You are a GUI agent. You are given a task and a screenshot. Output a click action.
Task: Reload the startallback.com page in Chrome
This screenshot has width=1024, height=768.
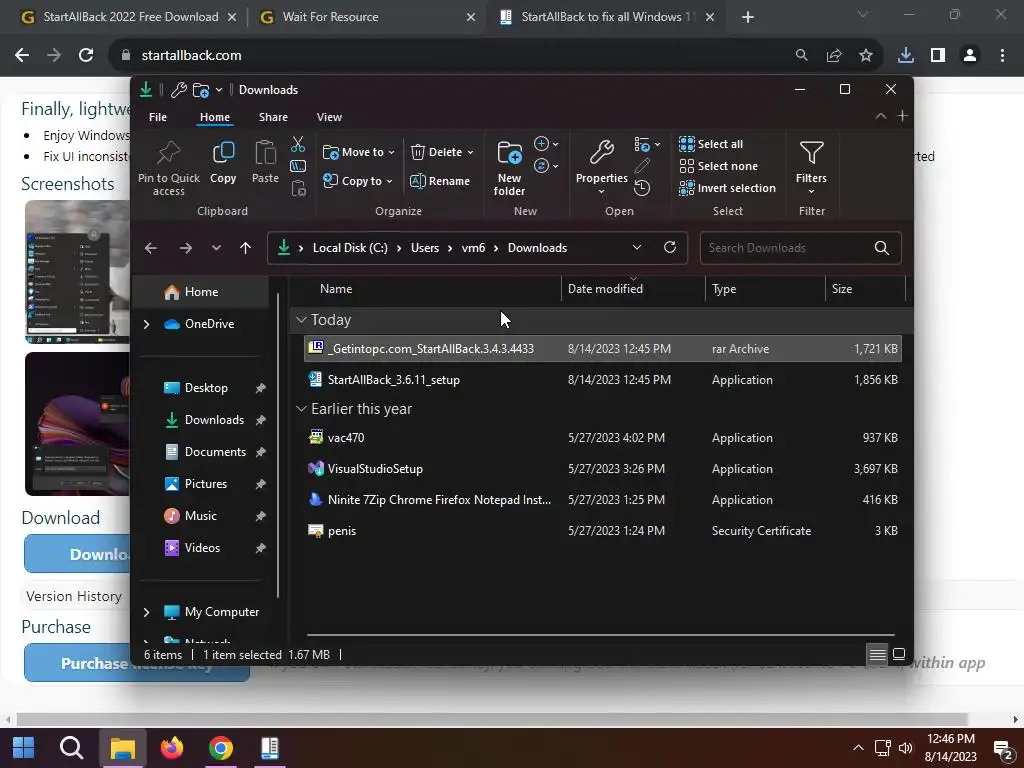pos(86,56)
